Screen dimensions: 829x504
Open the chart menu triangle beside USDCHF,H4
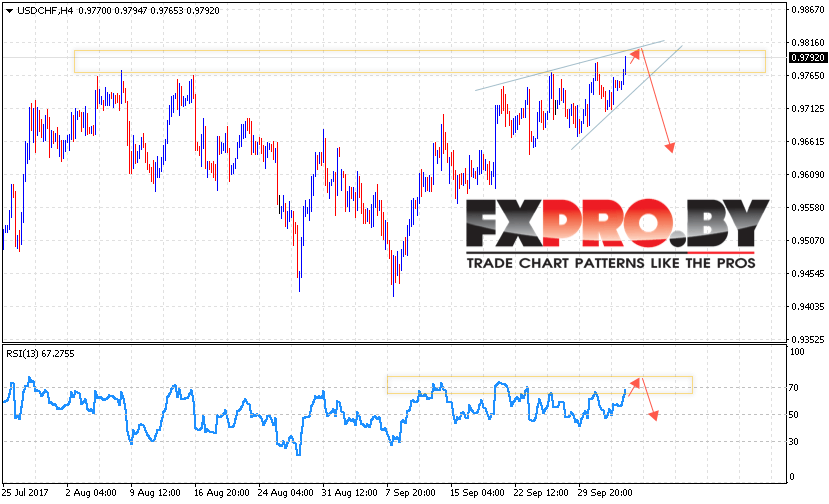(x=9, y=11)
